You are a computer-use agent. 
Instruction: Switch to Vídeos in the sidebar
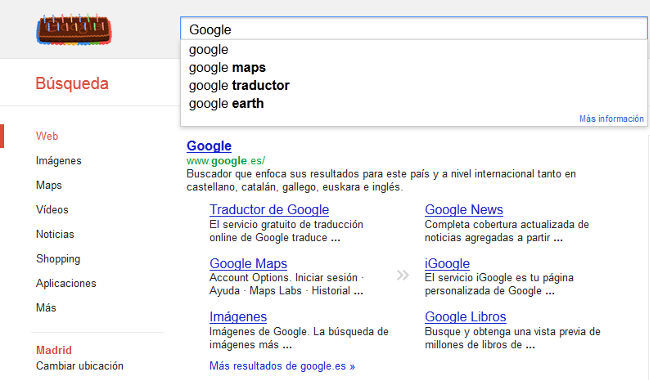click(52, 209)
